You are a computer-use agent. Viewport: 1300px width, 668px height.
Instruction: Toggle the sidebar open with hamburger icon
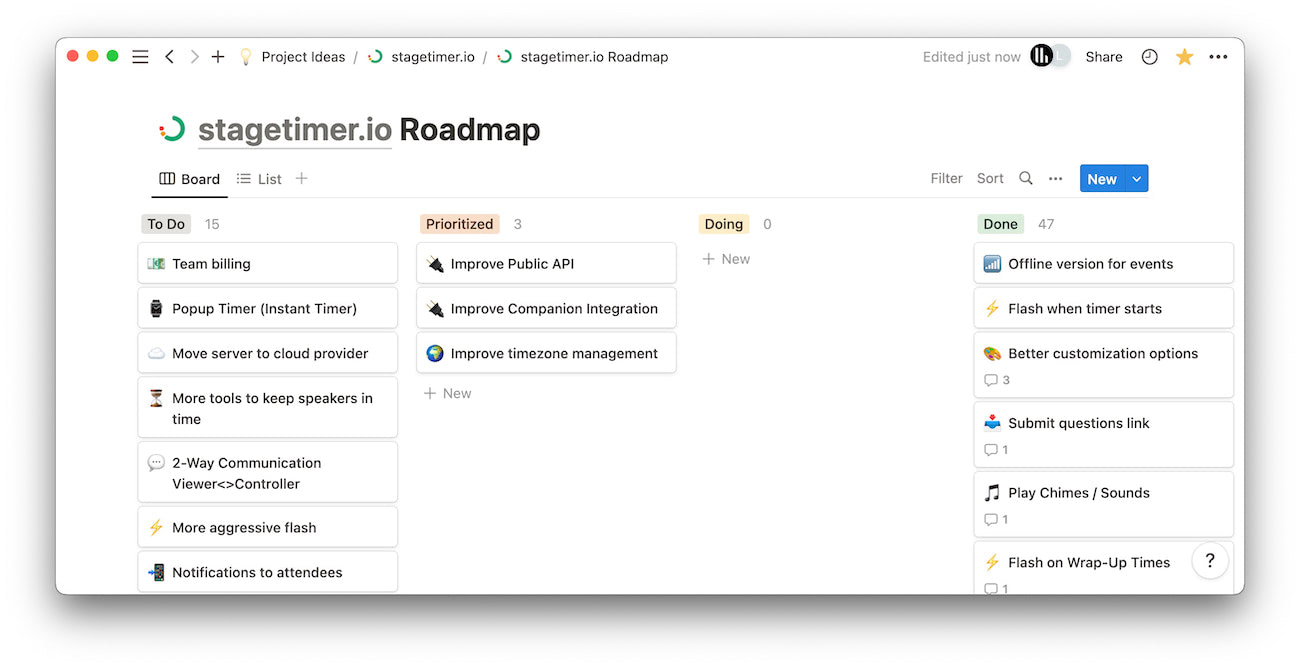tap(140, 56)
